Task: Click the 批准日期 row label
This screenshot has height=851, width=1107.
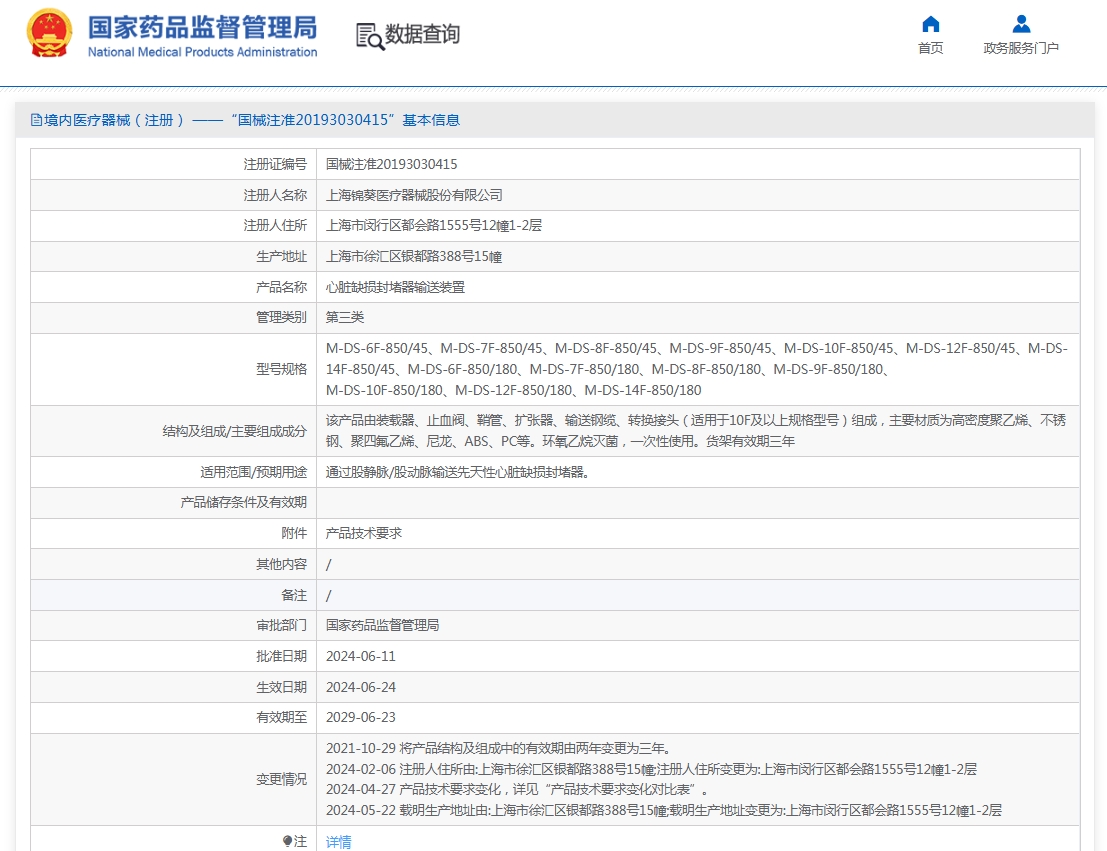Action: click(281, 657)
